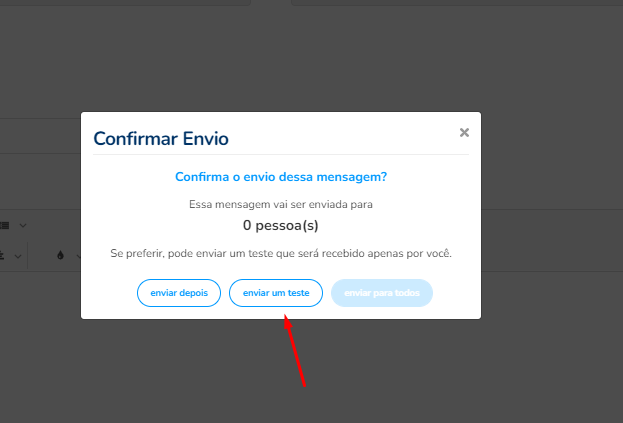Screen dimensions: 623x423
Task: Click the divider line under the dialog title
Action: click(281, 155)
